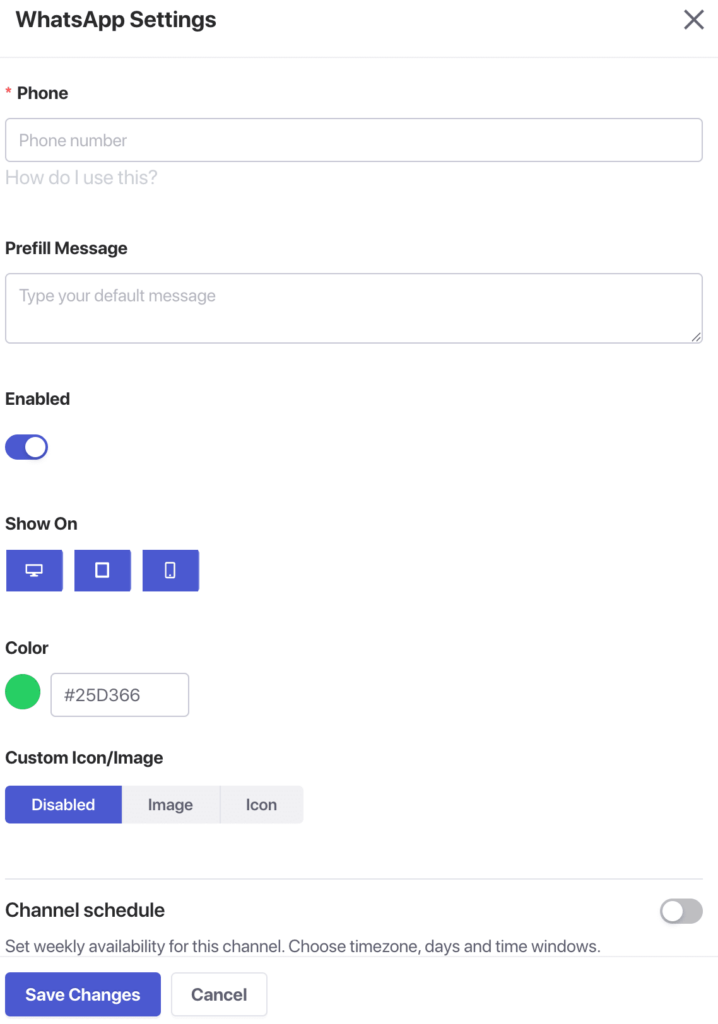Close the WhatsApp Settings panel

(693, 20)
